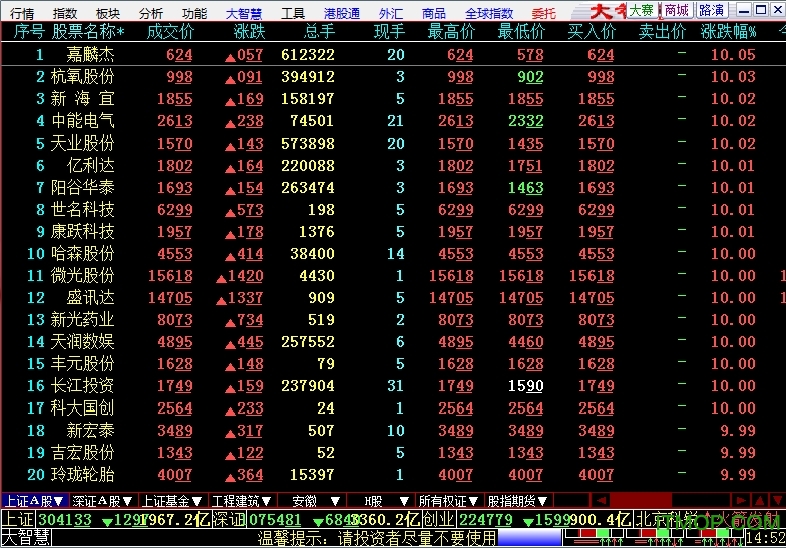Viewport: 786px width, 548px height.
Task: Open the 外汇 menu
Action: [x=391, y=13]
